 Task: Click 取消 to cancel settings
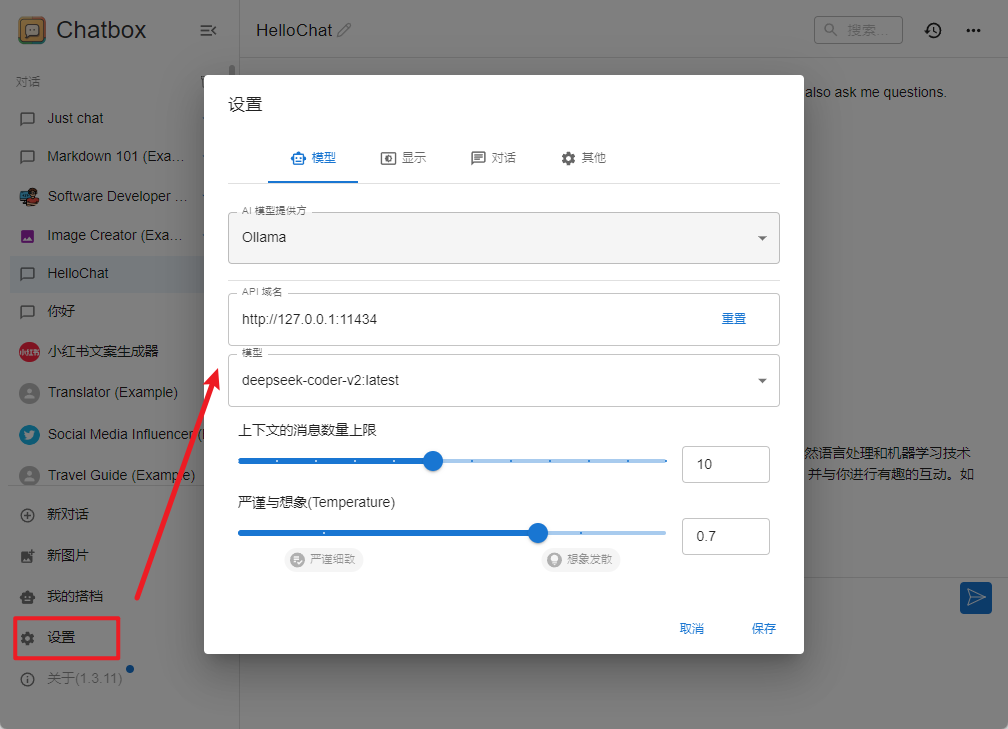[x=692, y=629]
